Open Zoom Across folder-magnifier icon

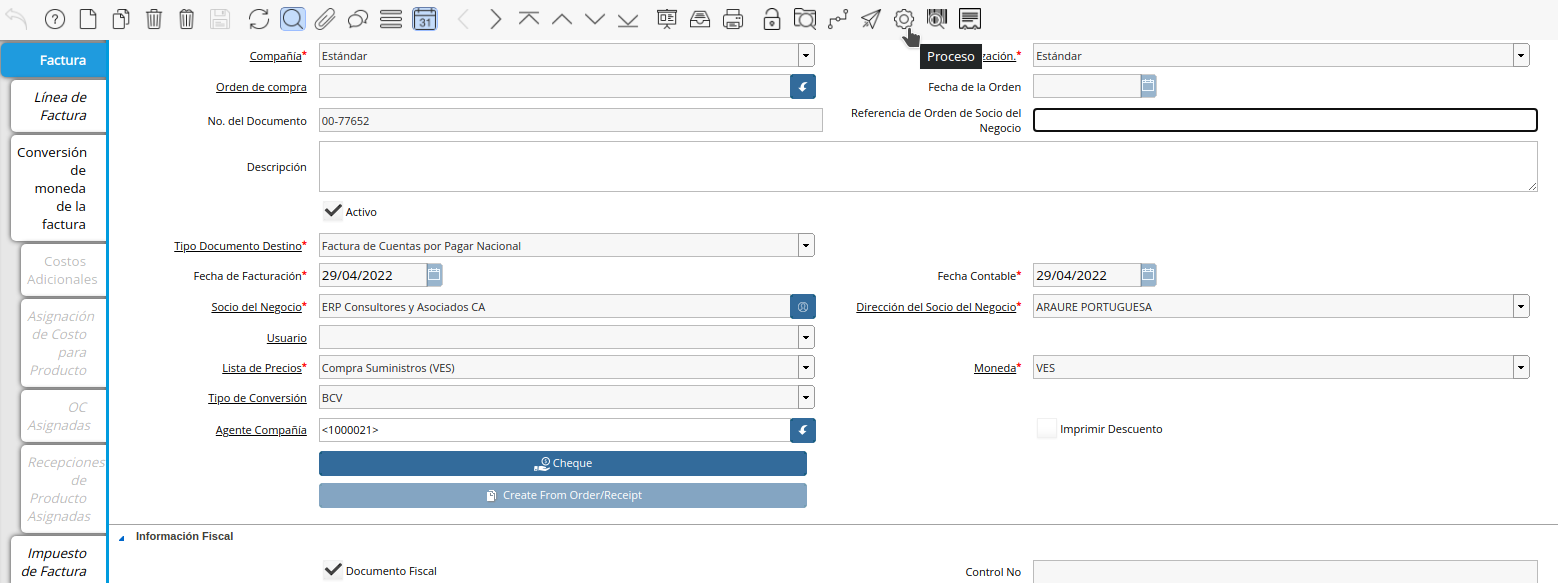click(805, 19)
